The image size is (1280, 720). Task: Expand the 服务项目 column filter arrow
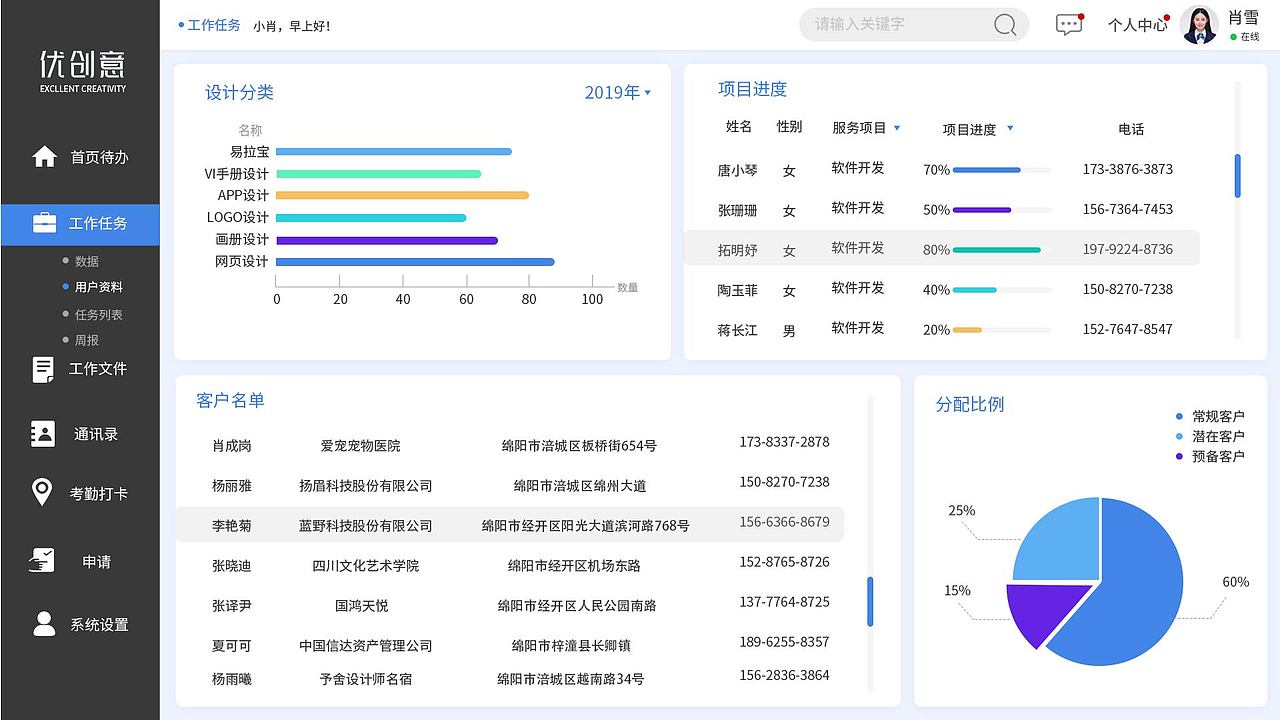pos(897,128)
